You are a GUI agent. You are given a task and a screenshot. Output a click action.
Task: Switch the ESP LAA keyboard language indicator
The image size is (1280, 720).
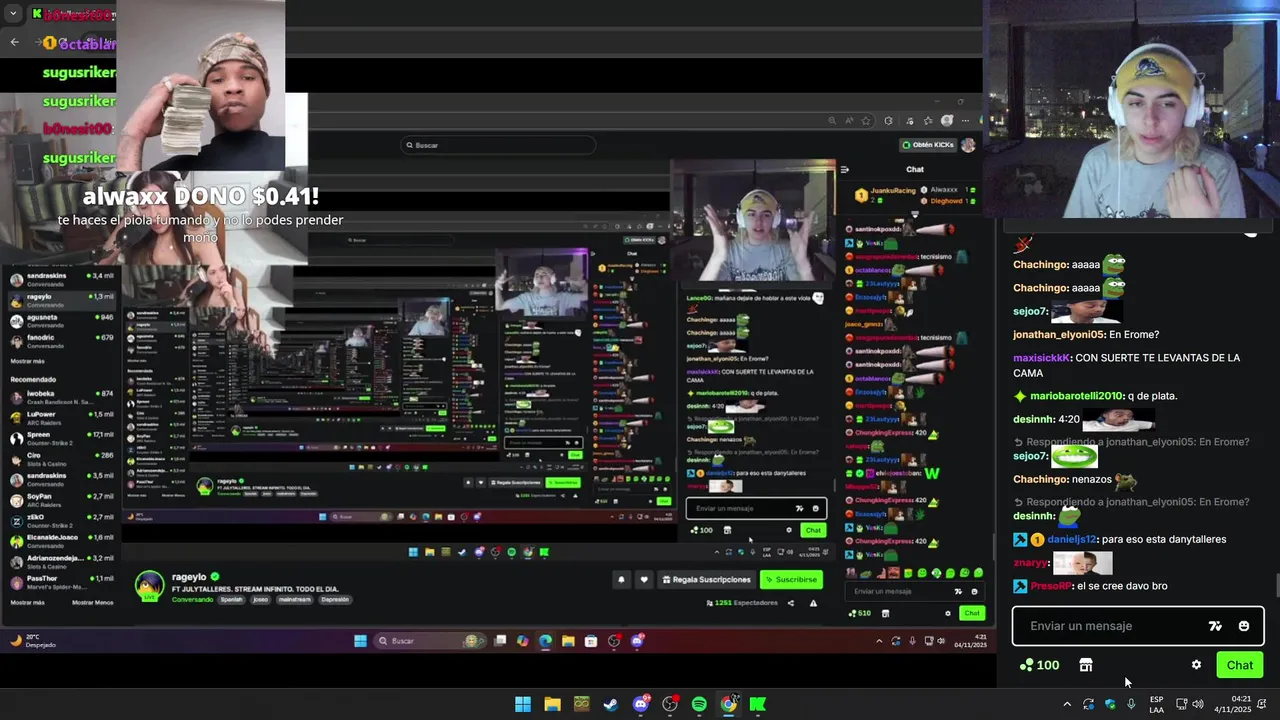coord(1156,704)
